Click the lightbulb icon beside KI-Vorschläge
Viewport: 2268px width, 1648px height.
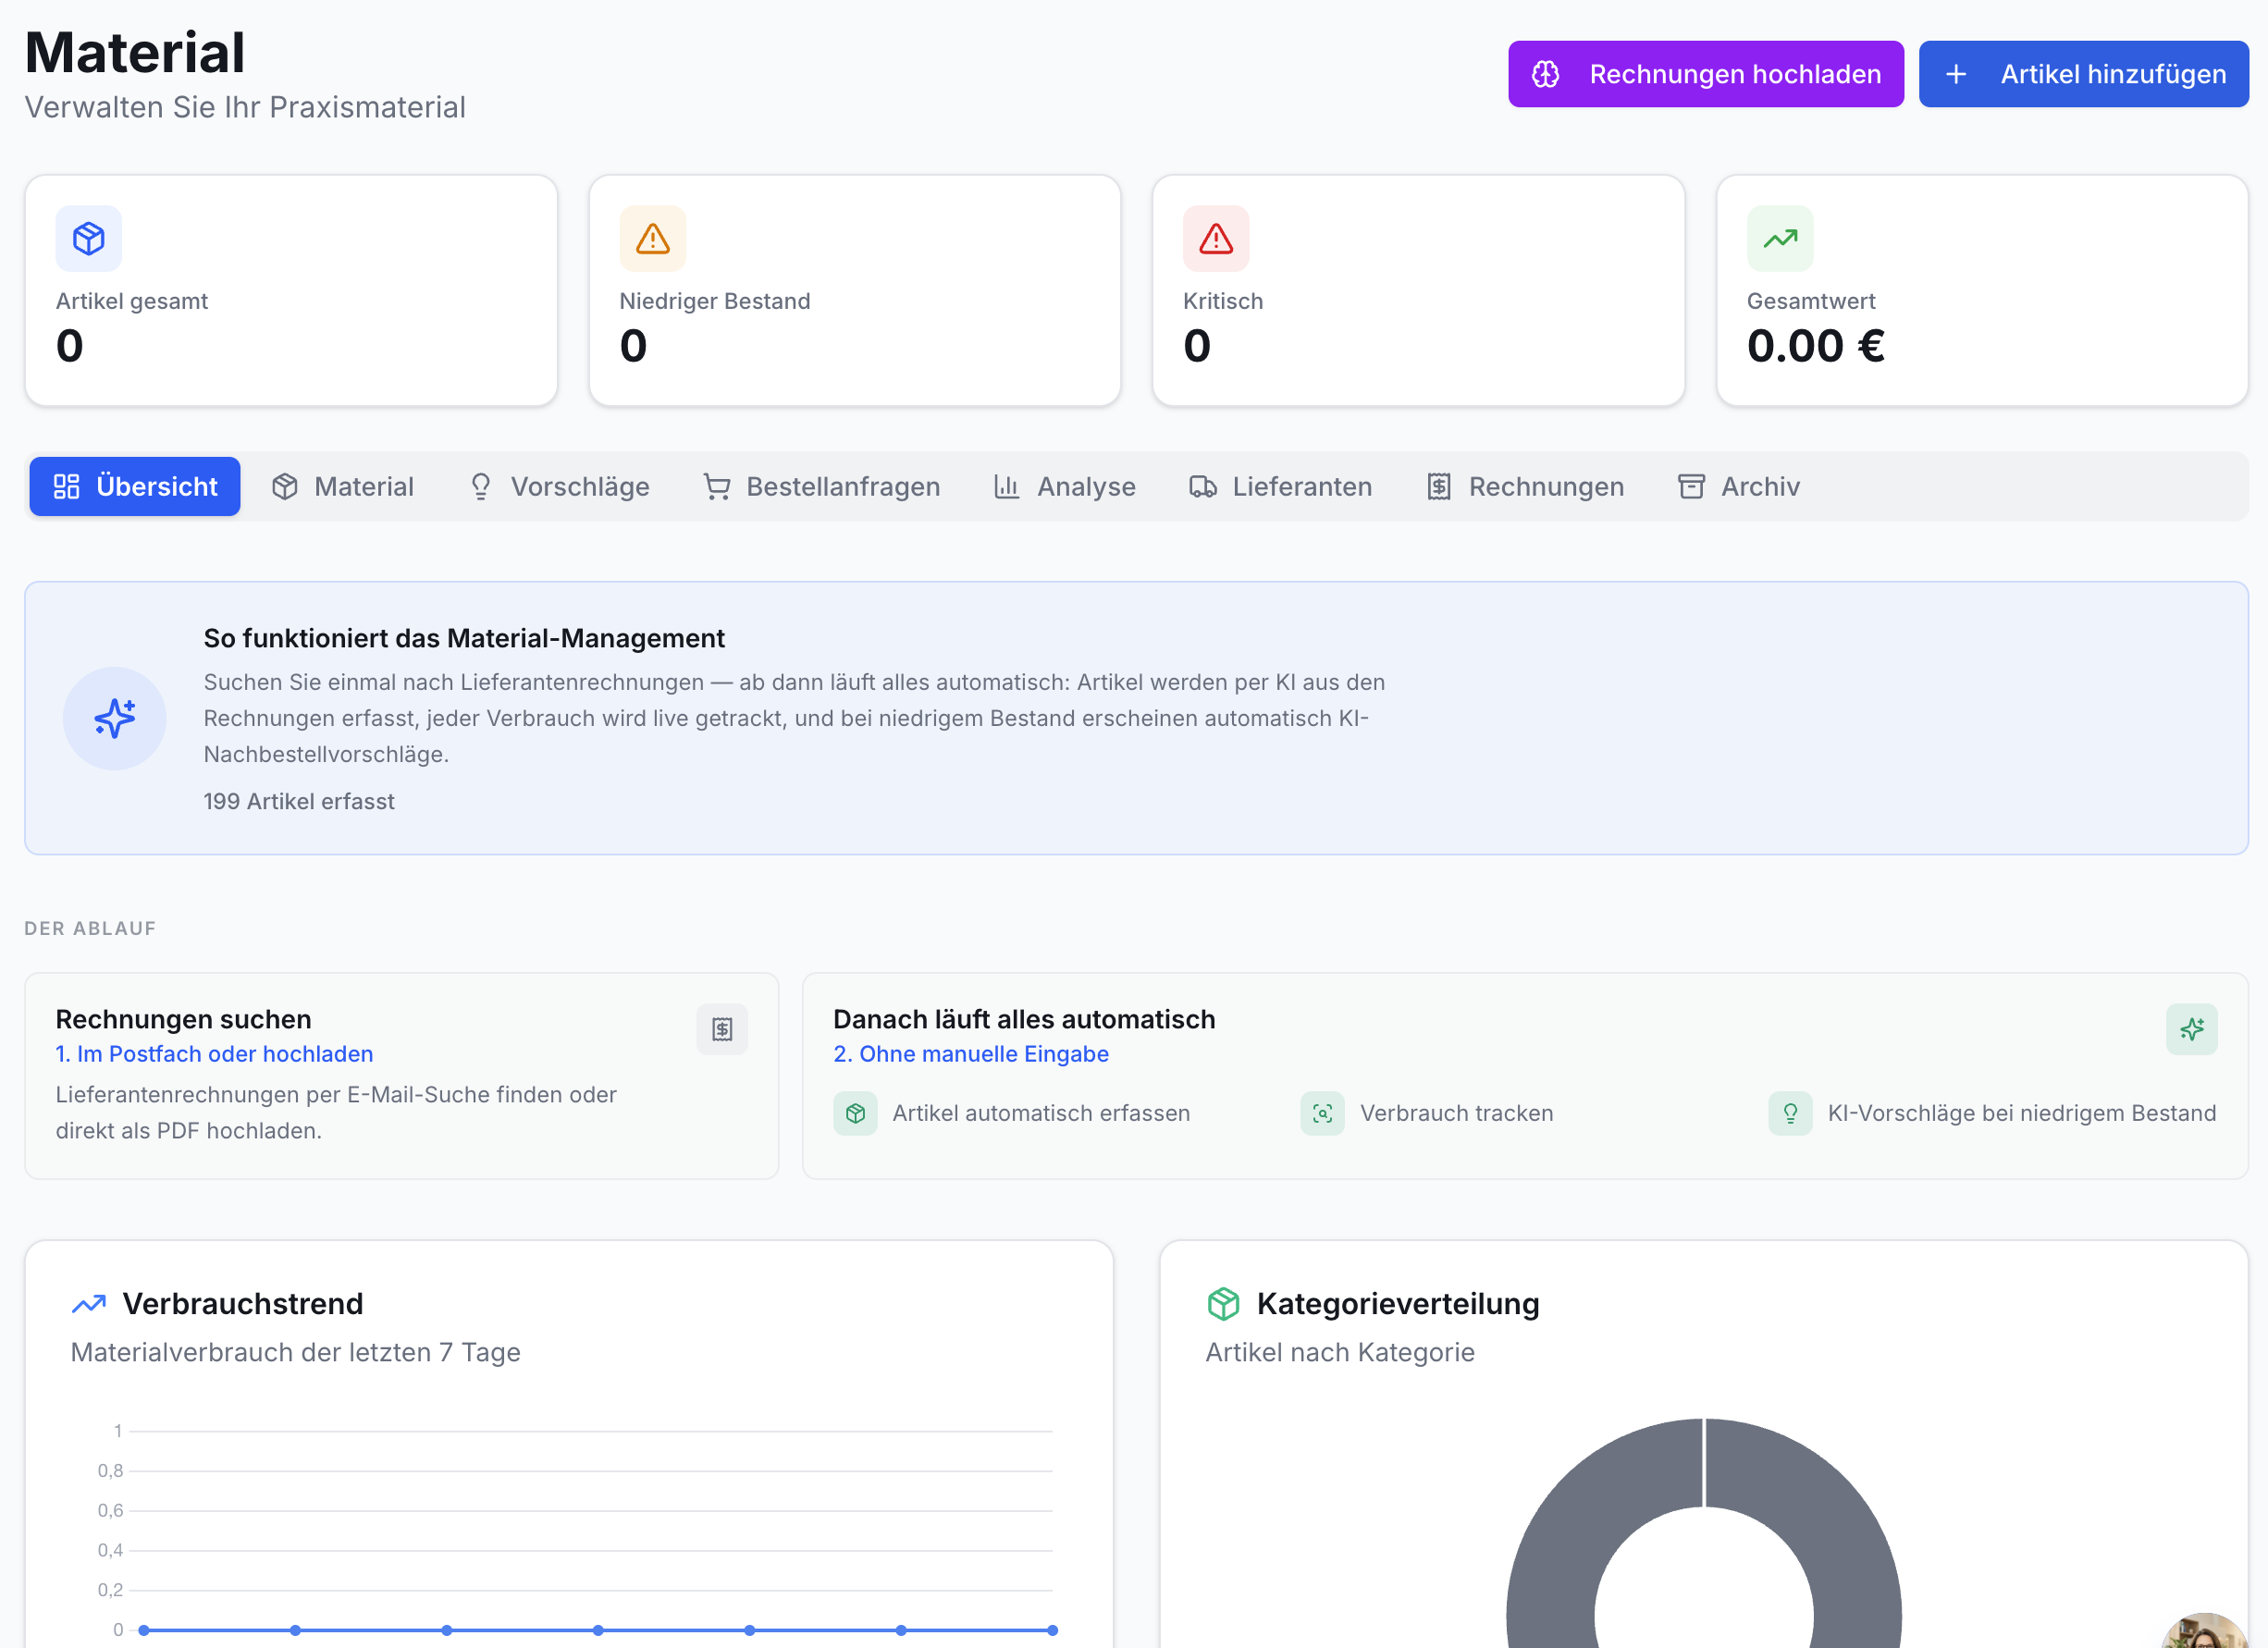pos(1790,1113)
